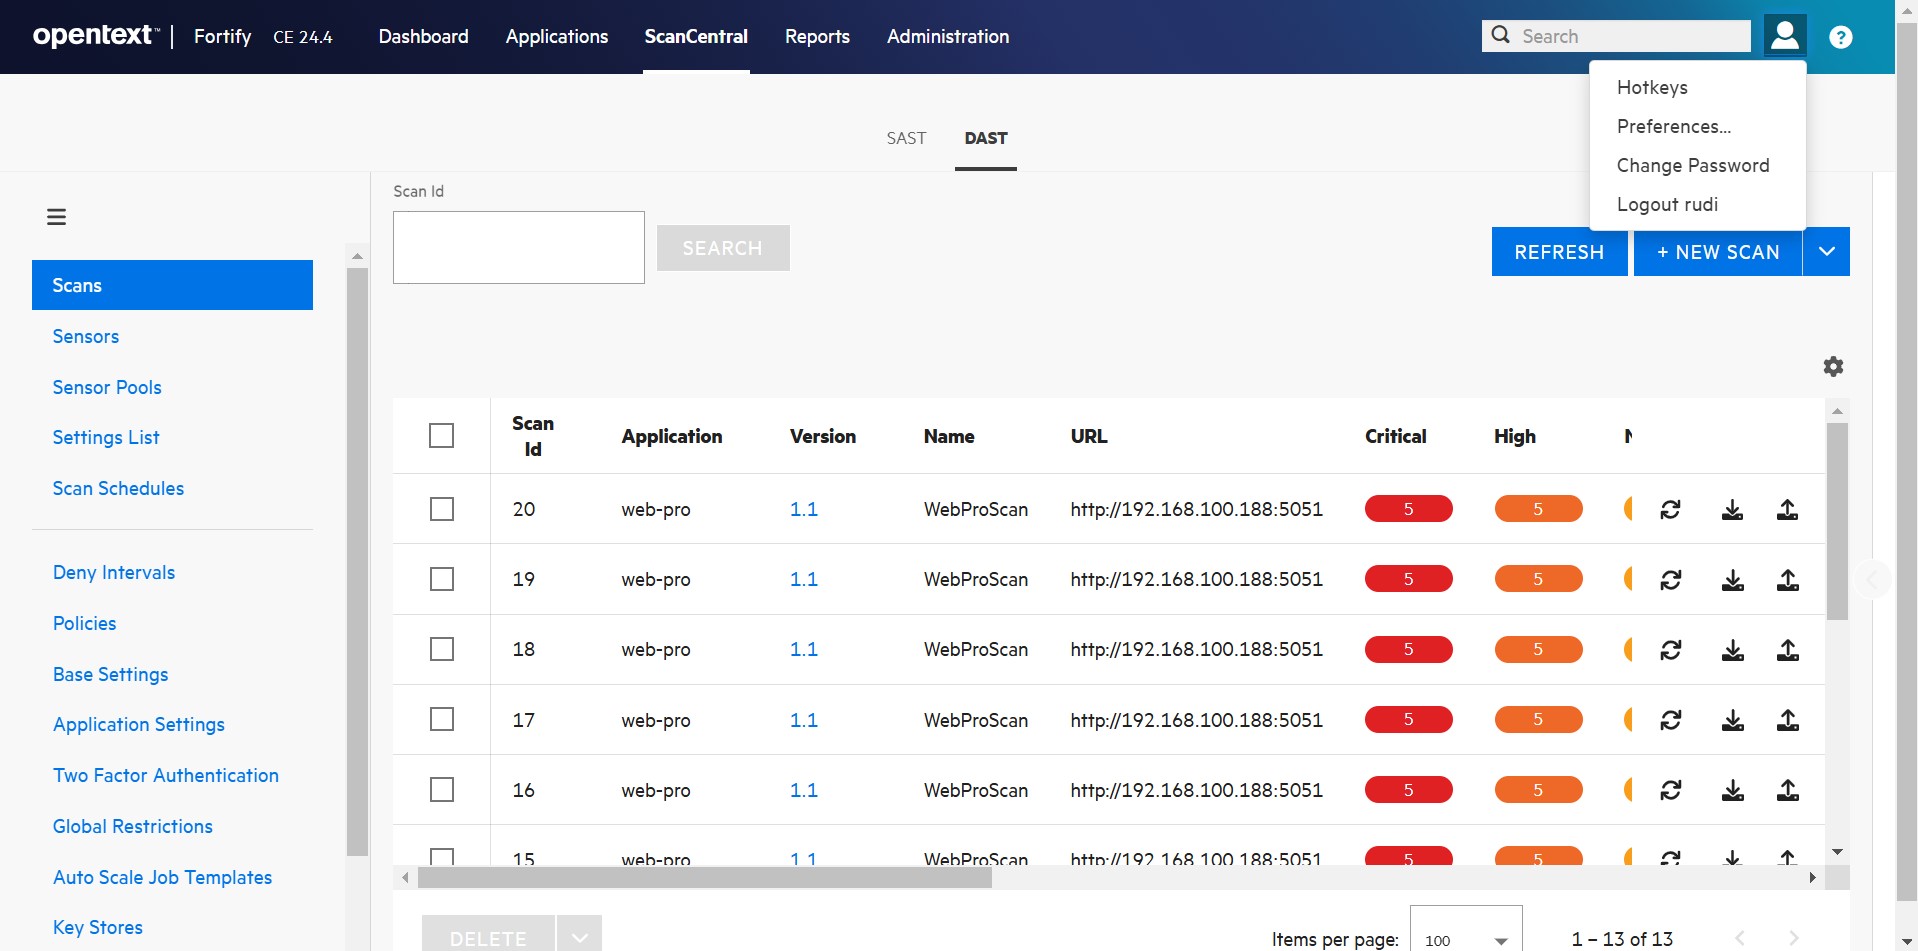This screenshot has width=1918, height=951.
Task: Choose Change Password from user menu
Action: click(x=1692, y=166)
